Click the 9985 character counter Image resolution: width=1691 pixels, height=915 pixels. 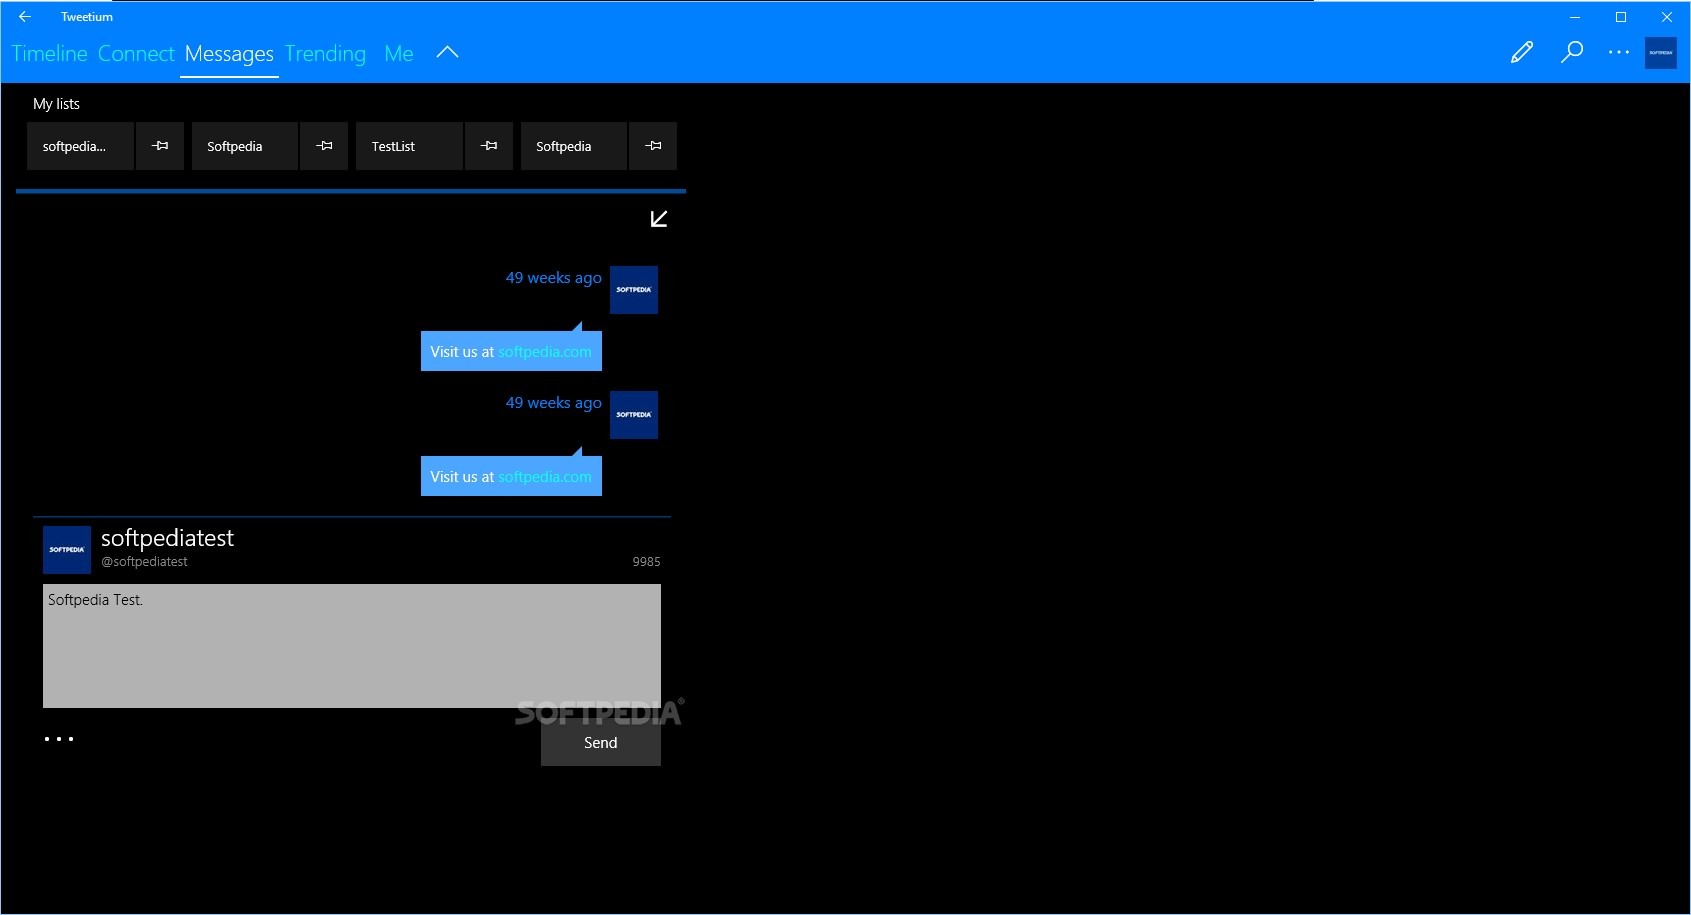click(x=646, y=562)
